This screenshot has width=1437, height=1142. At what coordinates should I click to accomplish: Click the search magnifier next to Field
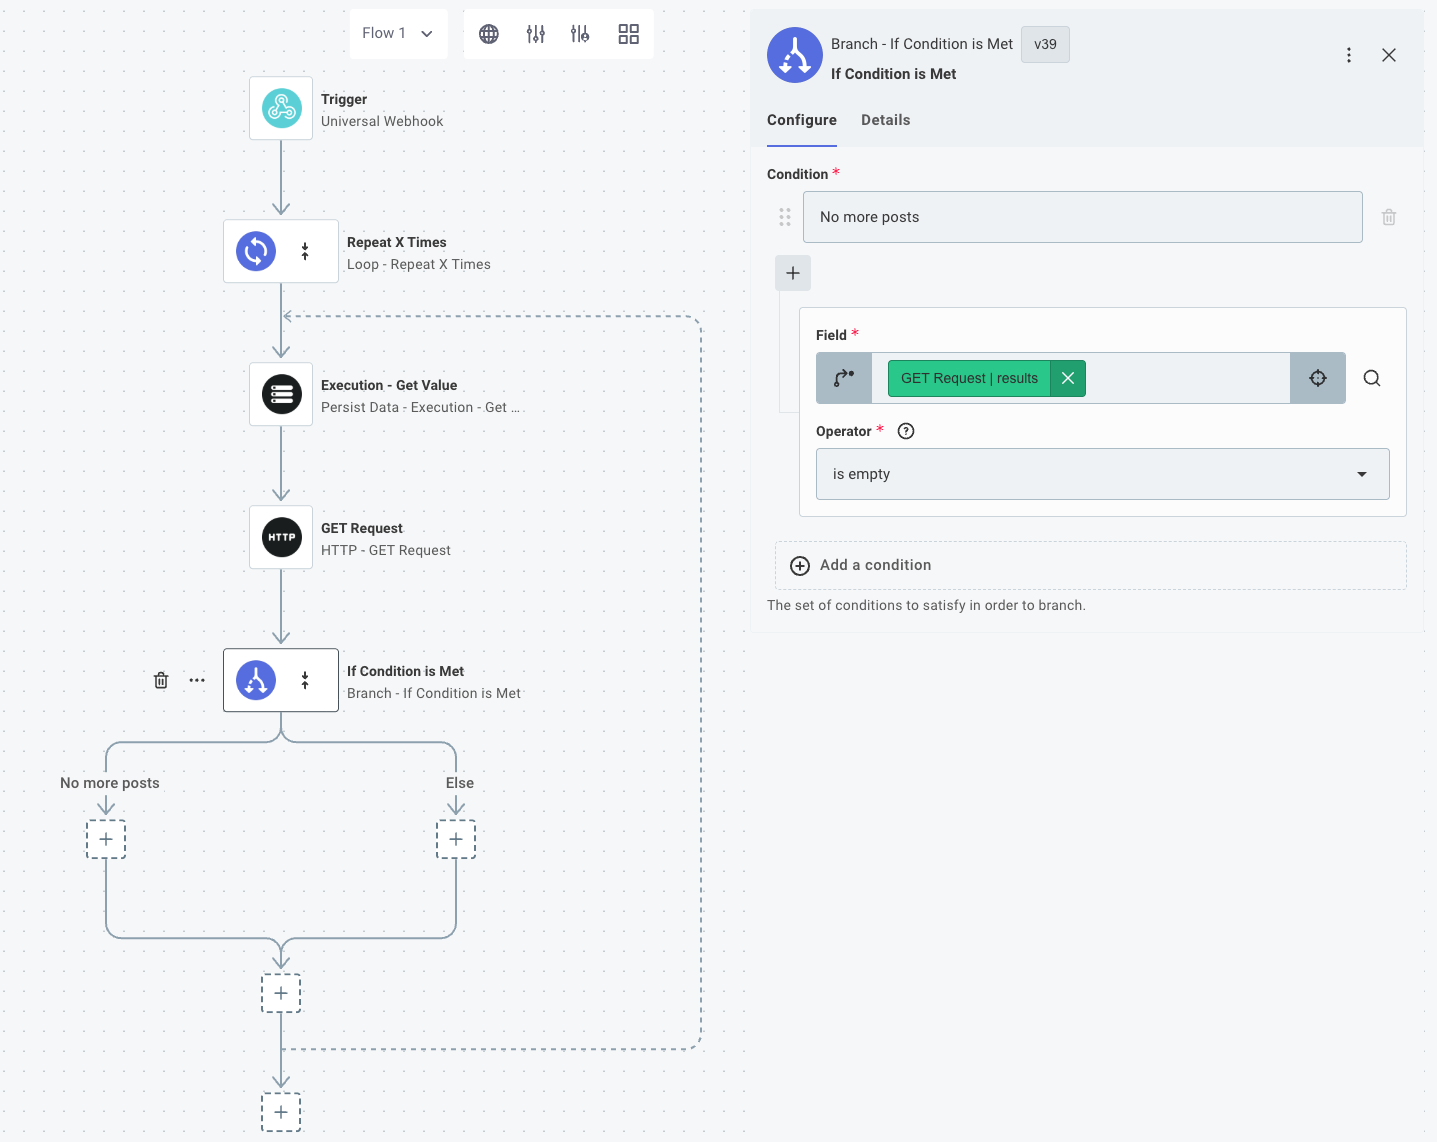click(1372, 378)
